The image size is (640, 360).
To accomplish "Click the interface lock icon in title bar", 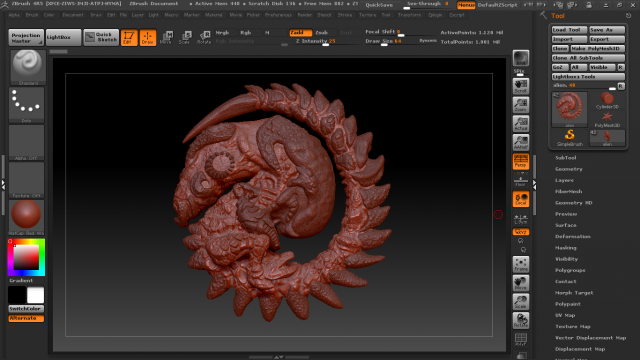I will pos(589,5).
